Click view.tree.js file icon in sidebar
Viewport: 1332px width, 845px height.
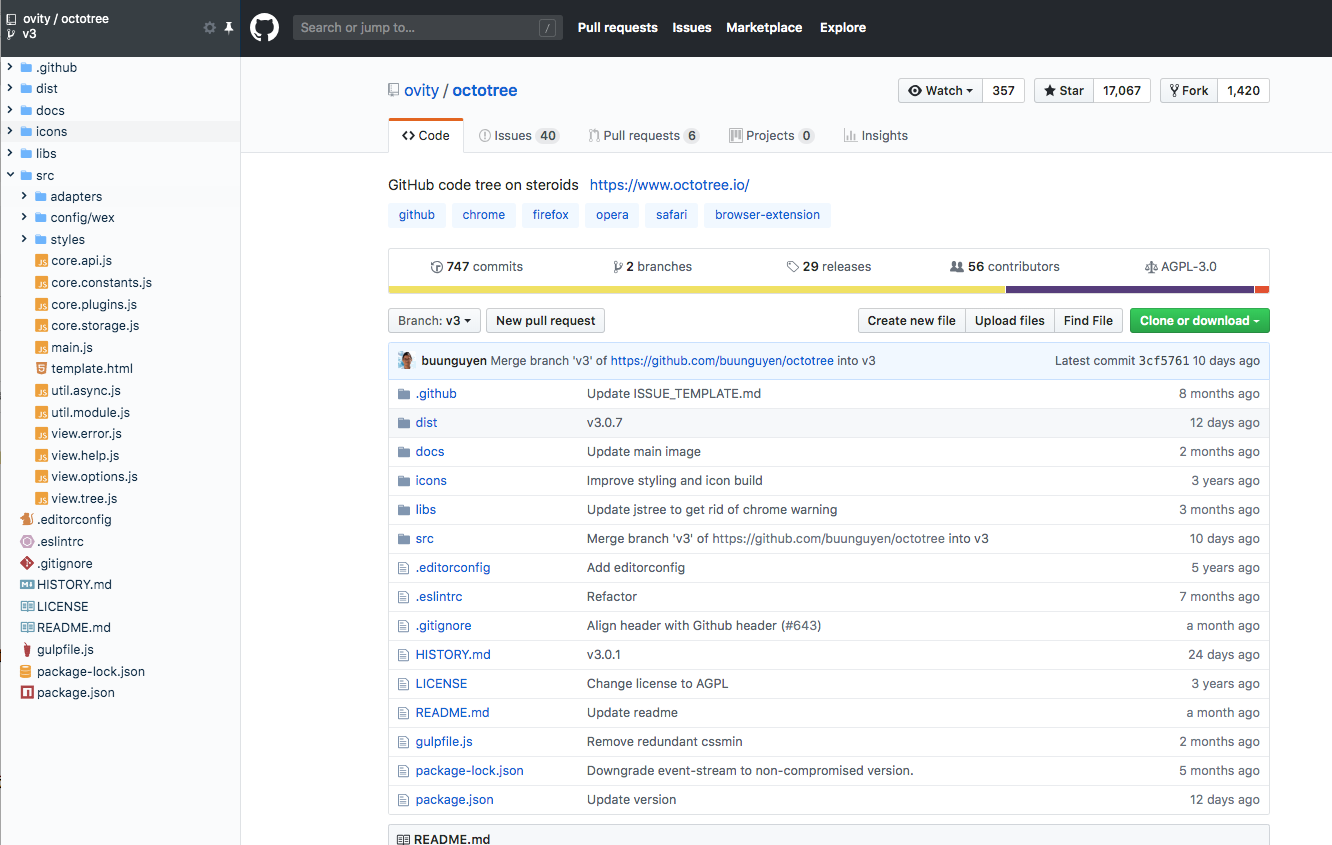(x=41, y=499)
